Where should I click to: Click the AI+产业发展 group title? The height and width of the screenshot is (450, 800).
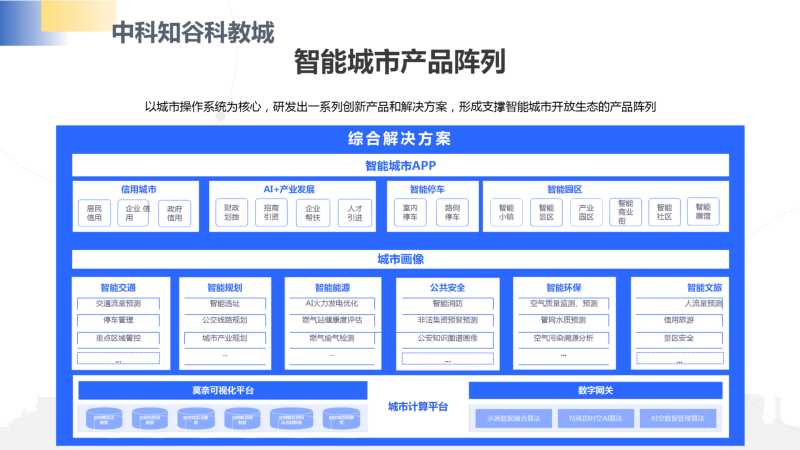[x=289, y=189]
